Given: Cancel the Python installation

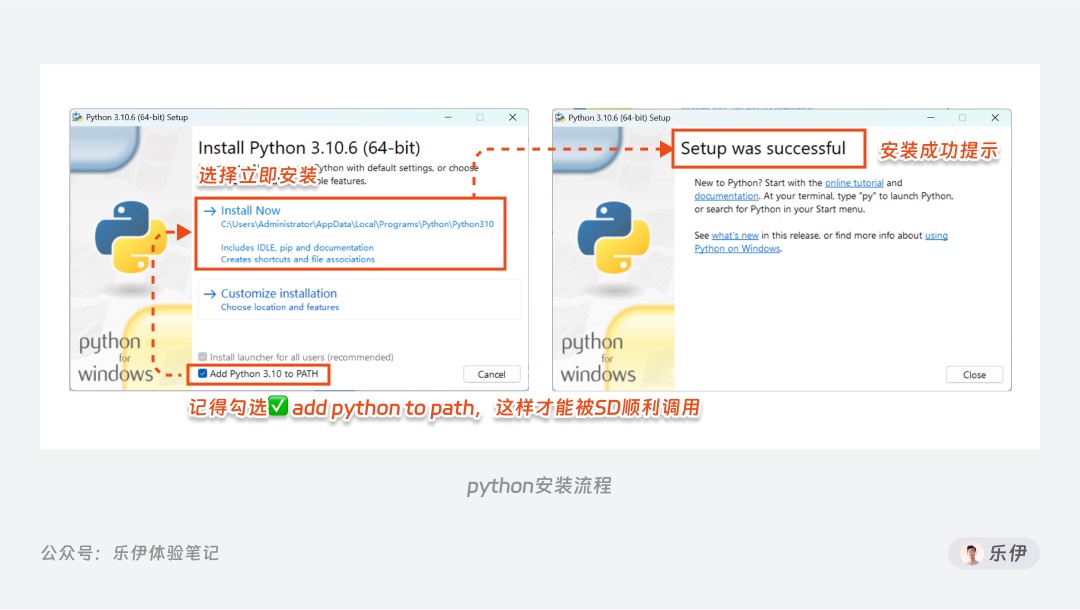Looking at the screenshot, I should click(x=492, y=375).
